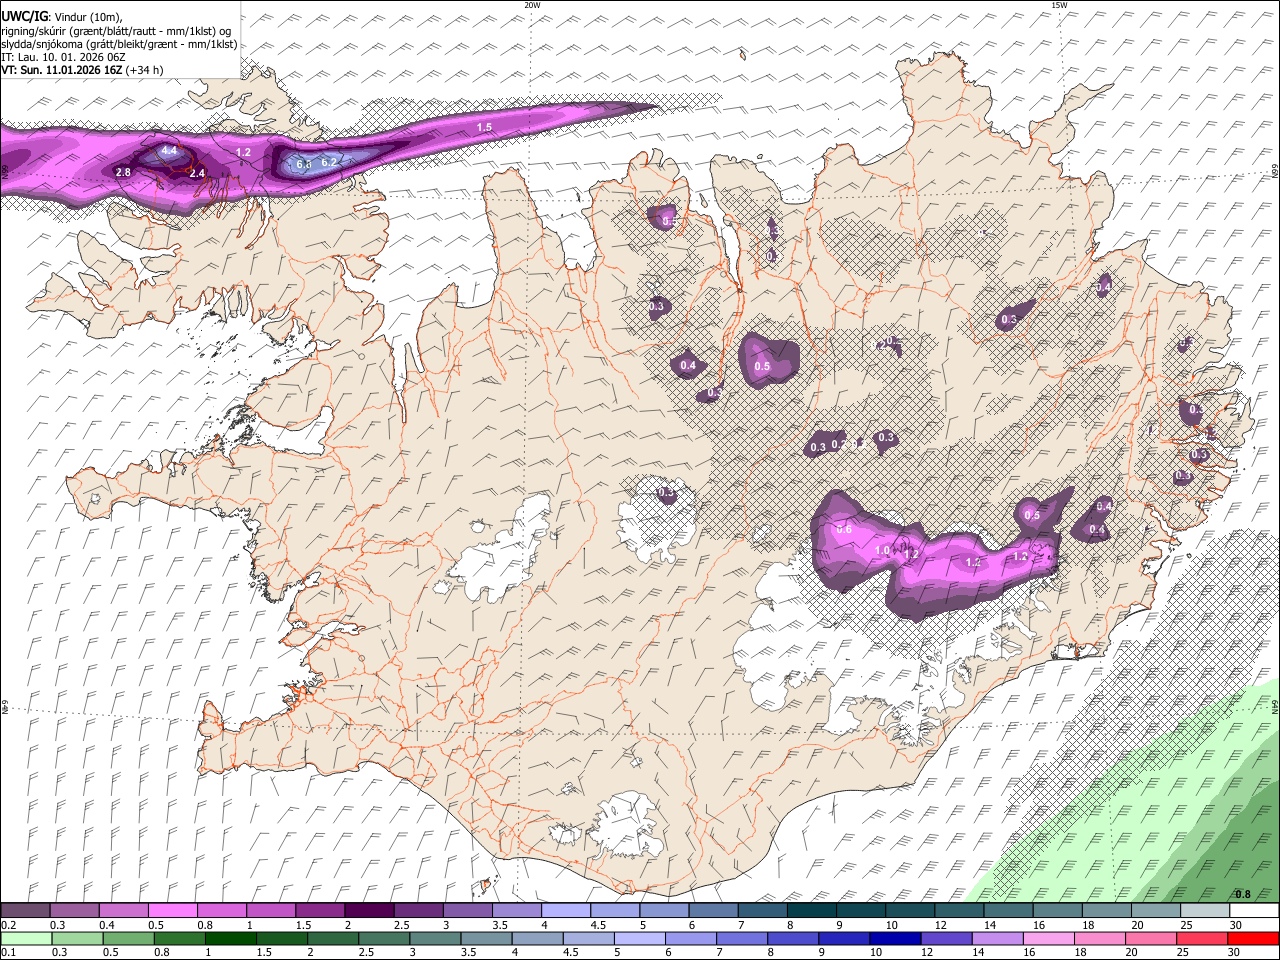Click the 1.5 value on northern band
This screenshot has height=960, width=1280.
(x=485, y=128)
